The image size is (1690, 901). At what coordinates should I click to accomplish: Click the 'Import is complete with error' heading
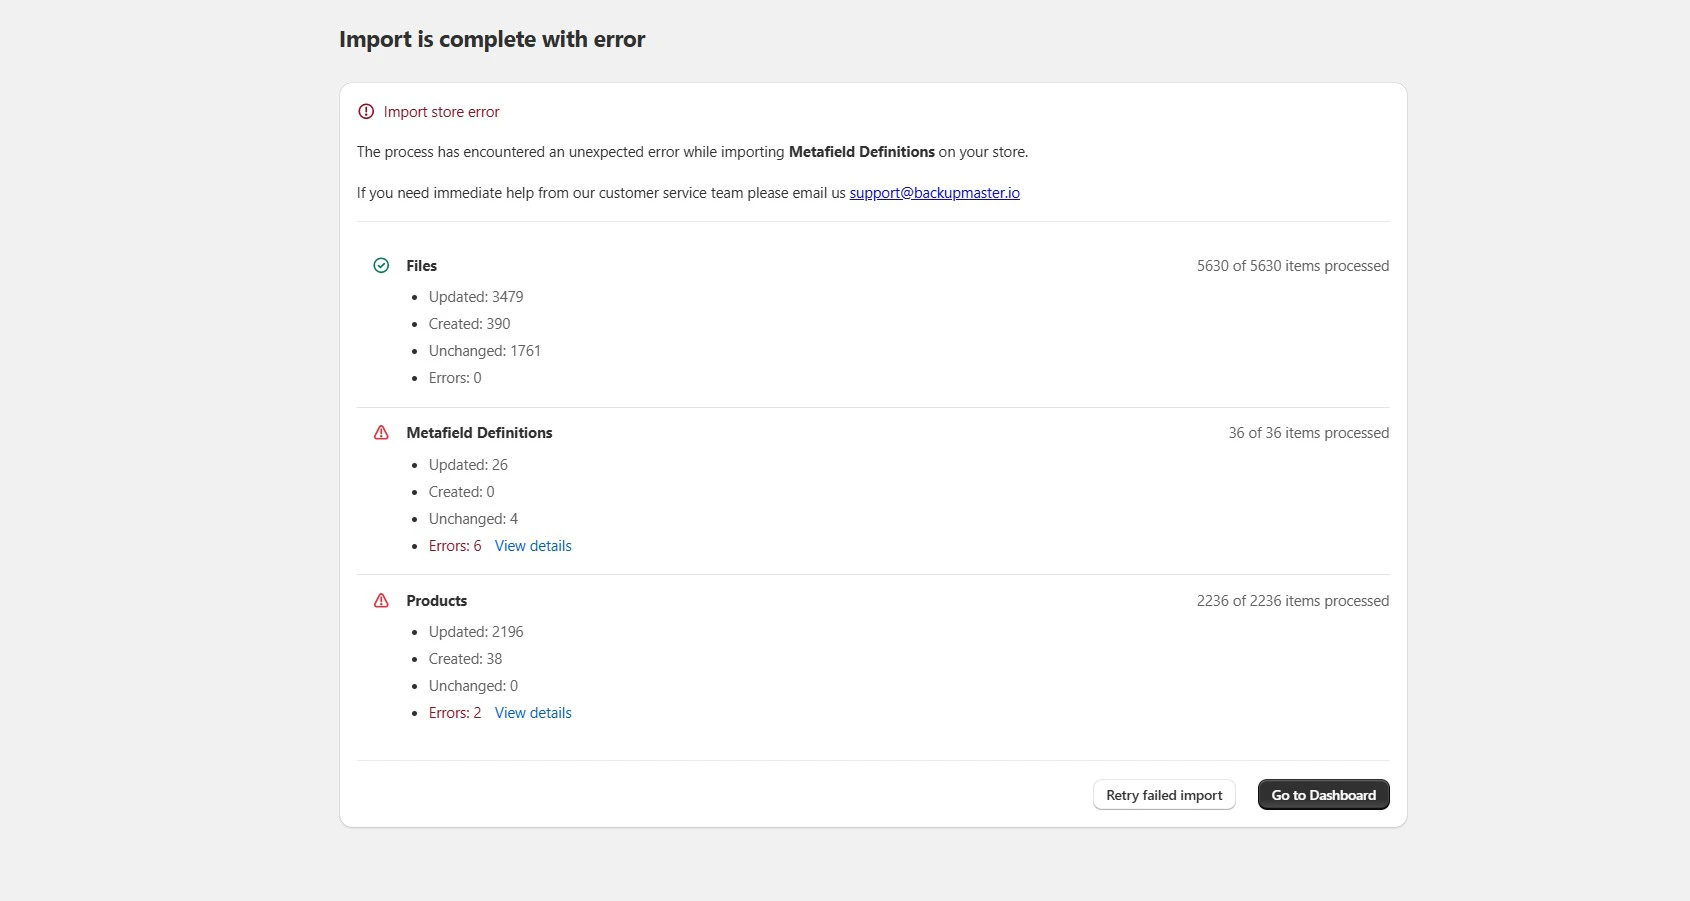click(492, 40)
